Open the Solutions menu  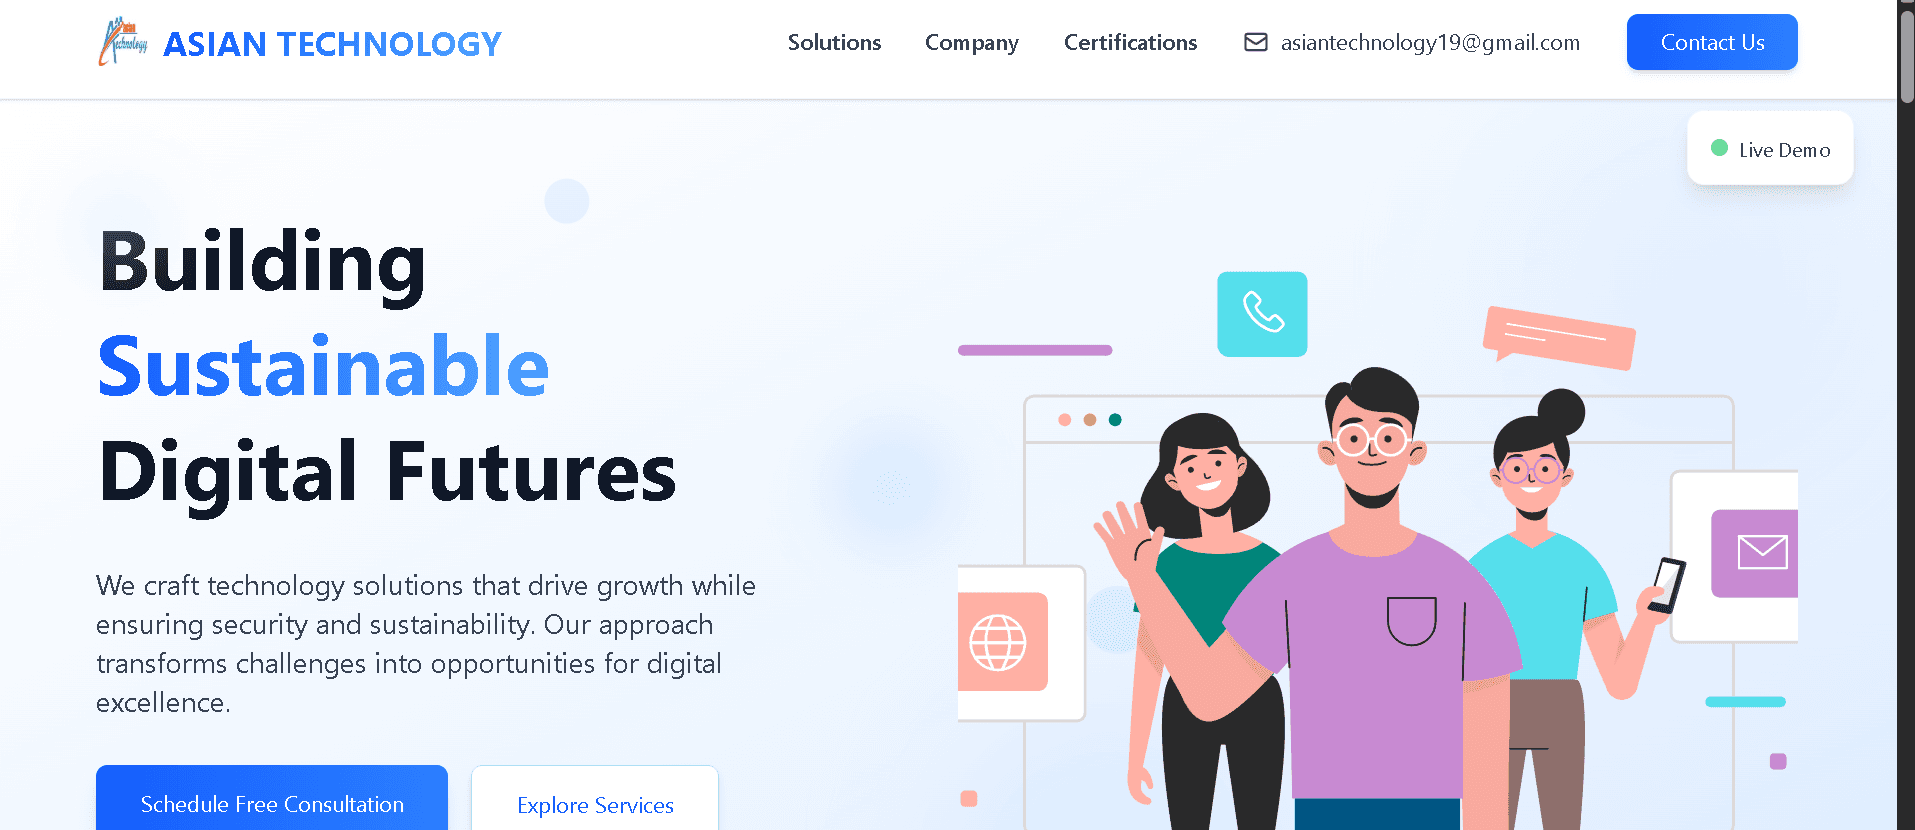[x=834, y=42]
